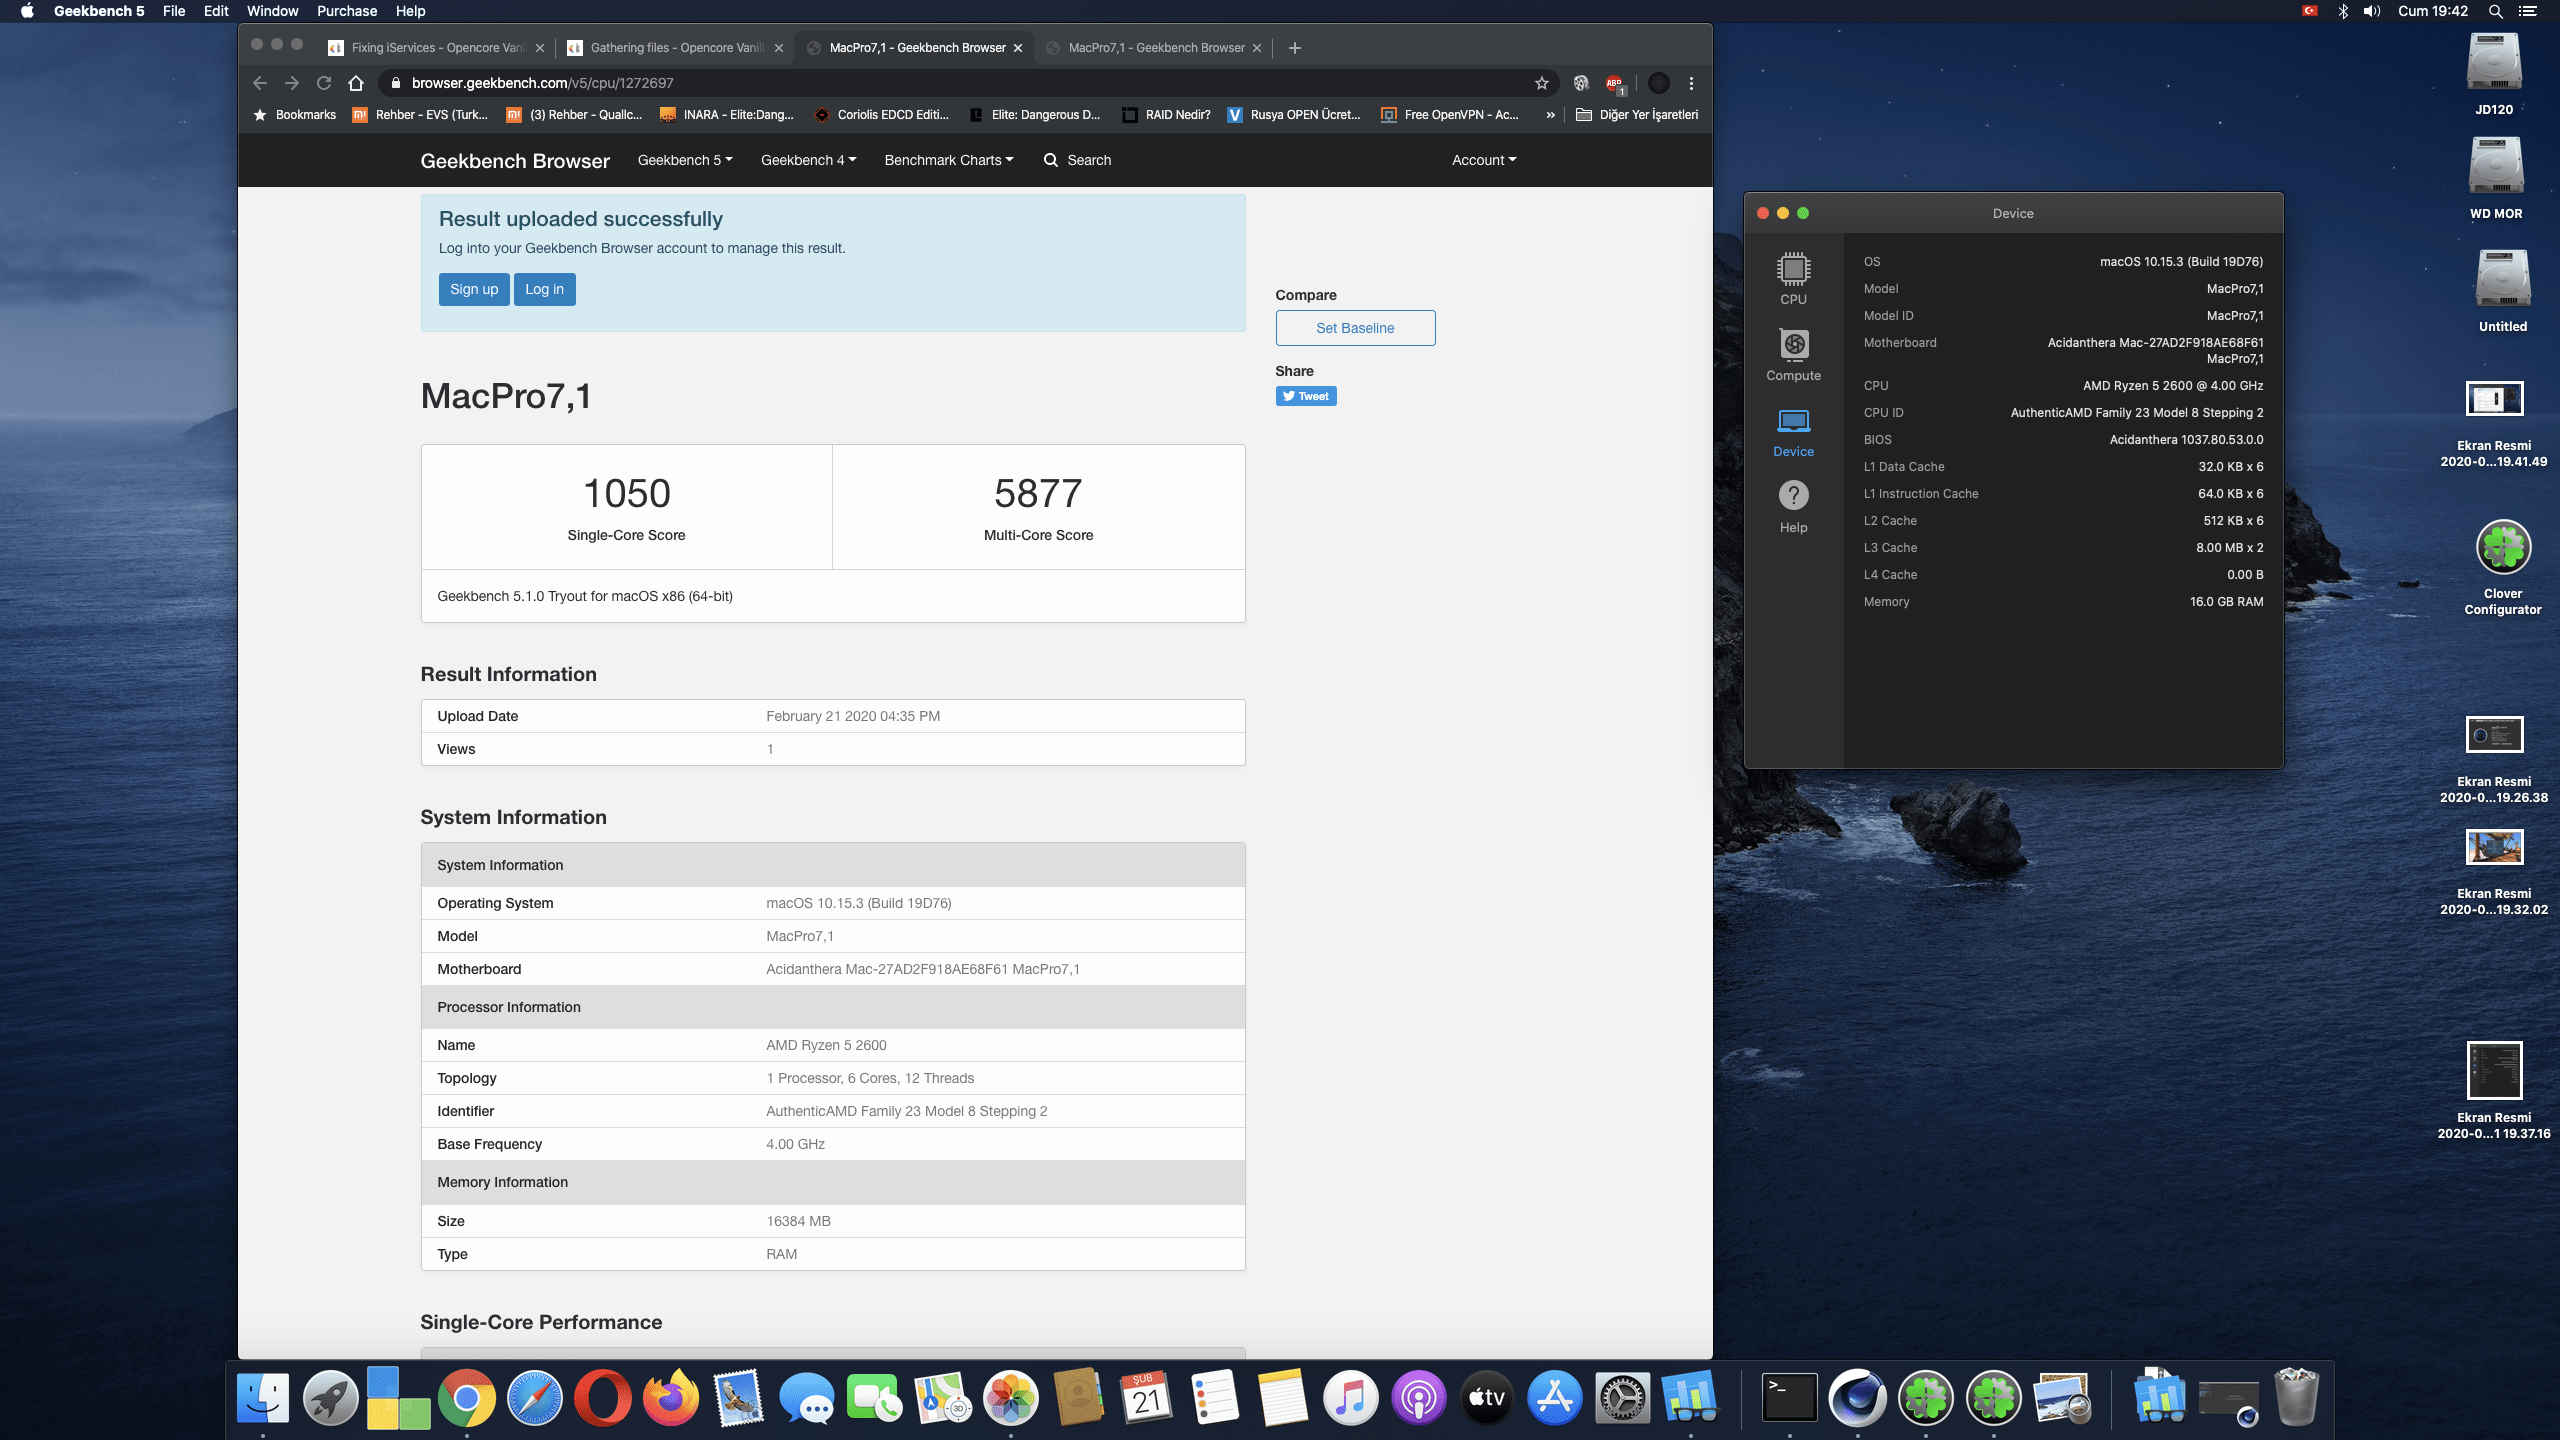Expand the Geekbench 5 dropdown
Screen dimensions: 2560x1440
pos(685,160)
